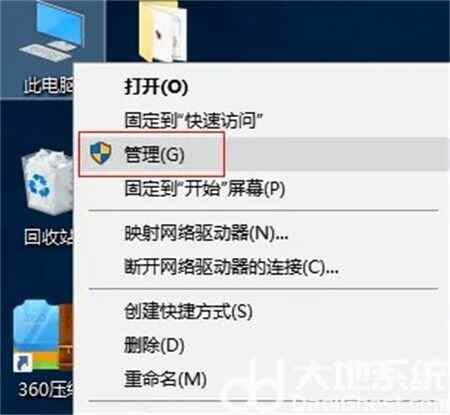Click the 此电脑 icon label text
The image size is (450, 415).
click(x=48, y=85)
